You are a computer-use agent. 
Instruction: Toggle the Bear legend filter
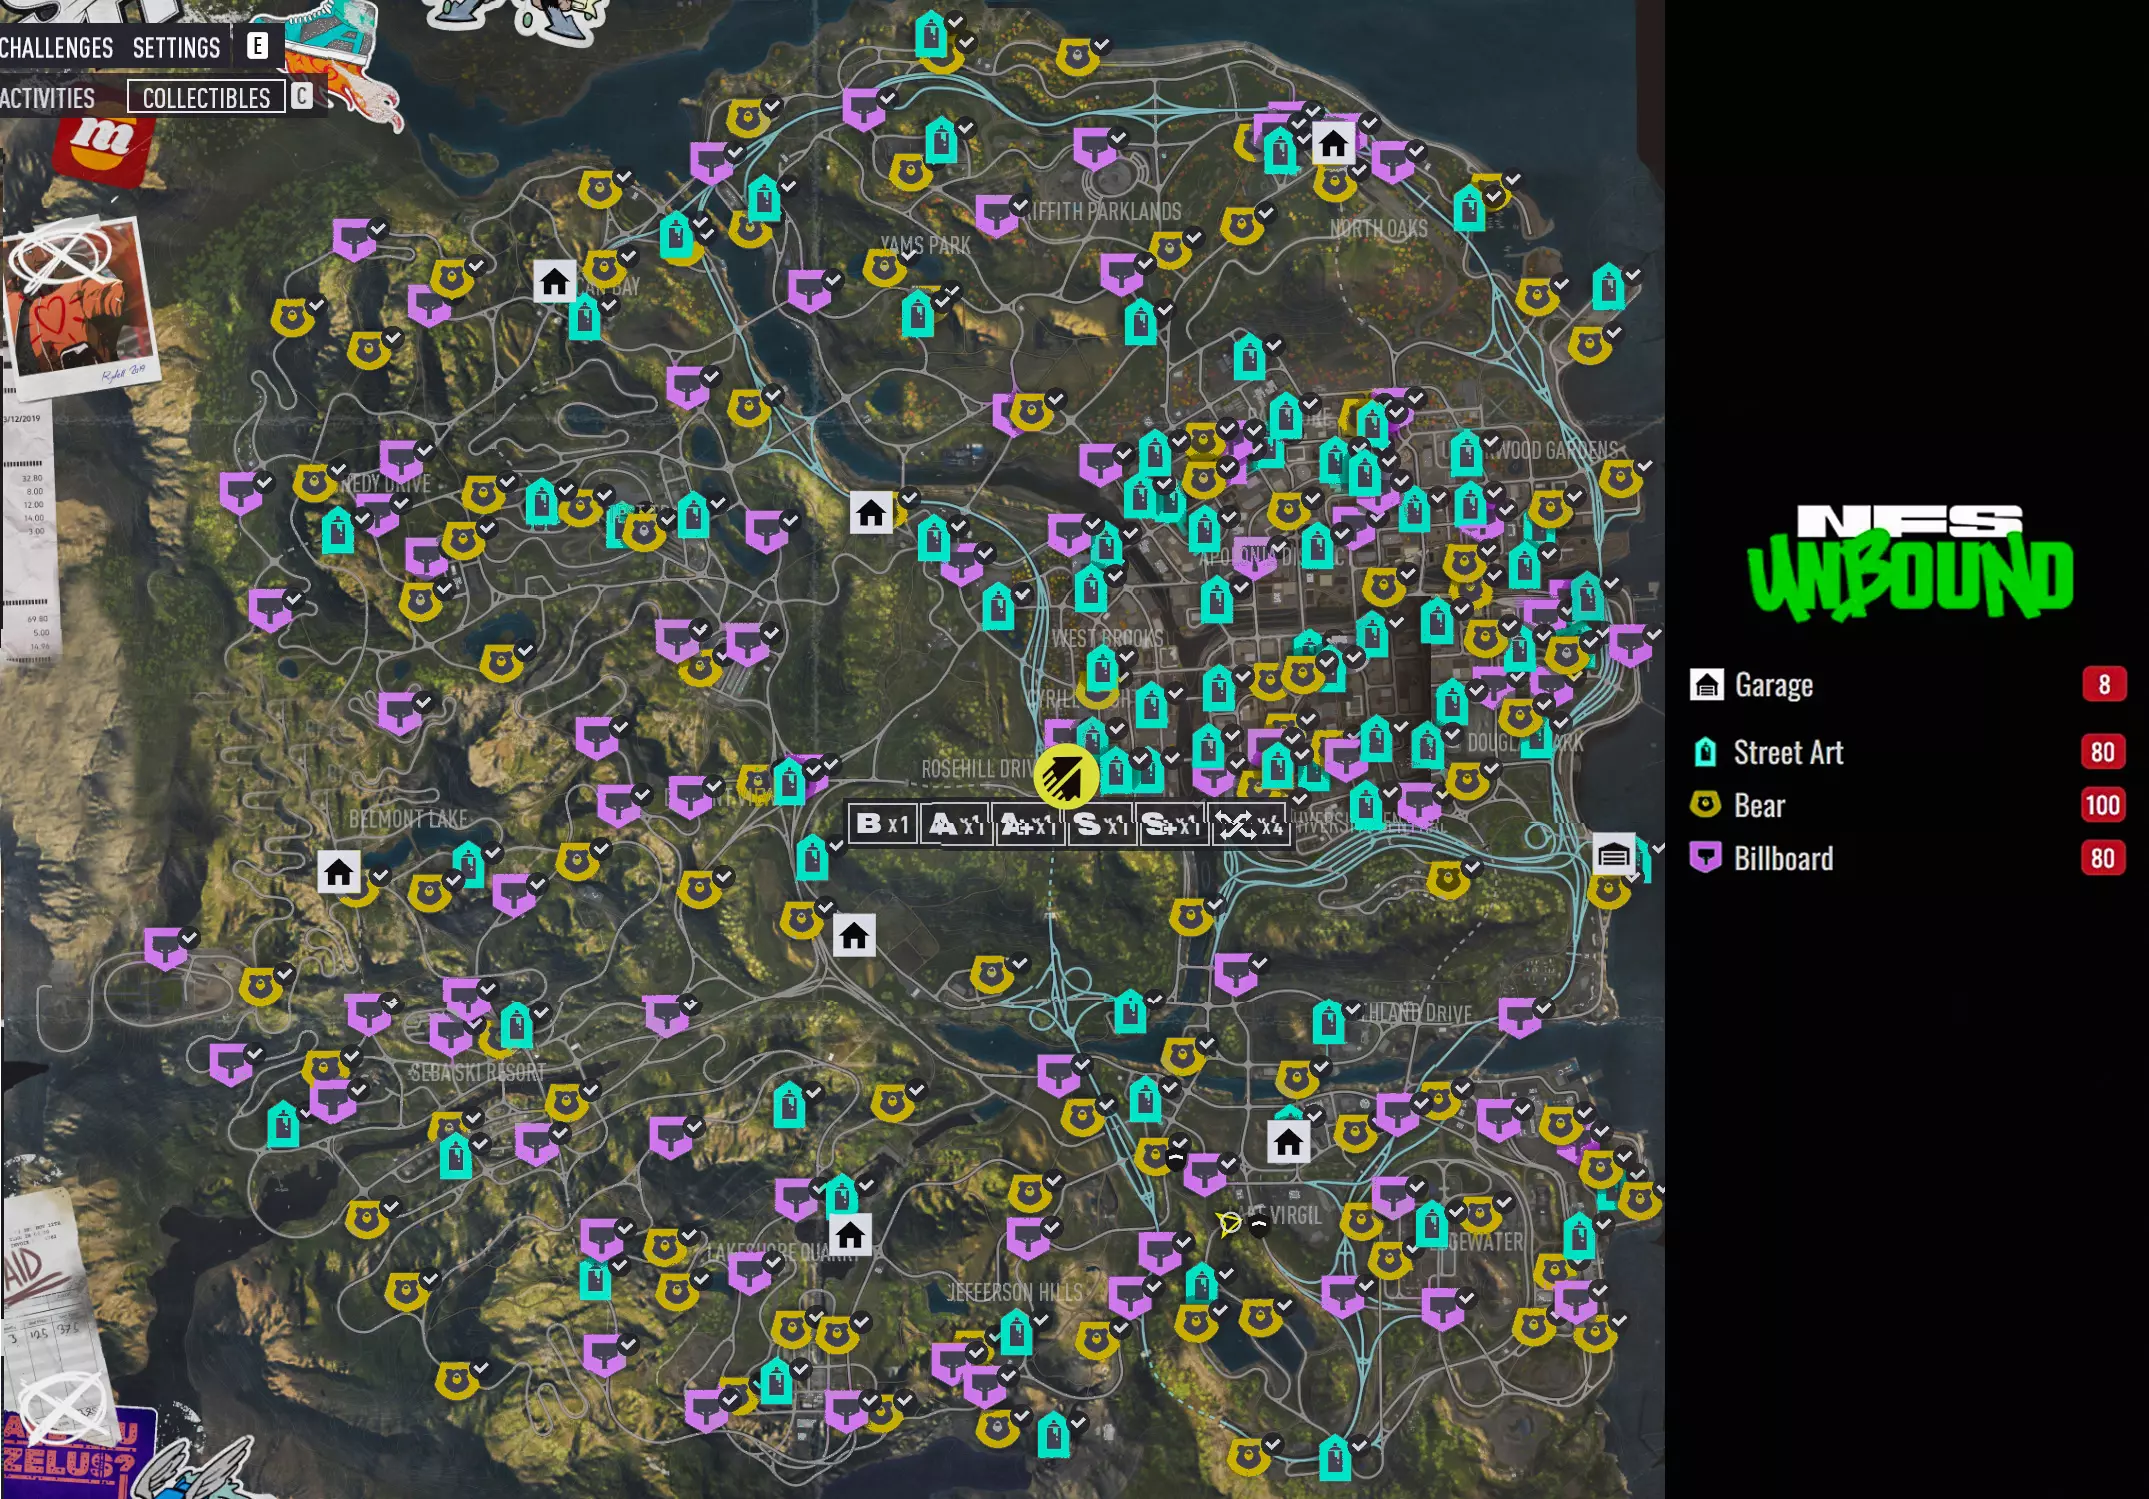point(1758,805)
